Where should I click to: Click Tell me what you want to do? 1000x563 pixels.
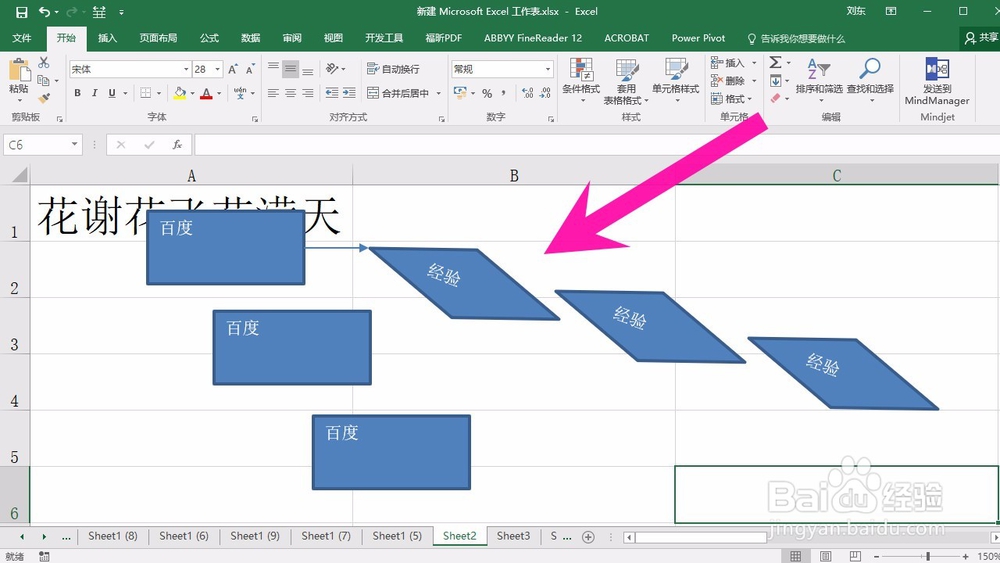pyautogui.click(x=796, y=39)
